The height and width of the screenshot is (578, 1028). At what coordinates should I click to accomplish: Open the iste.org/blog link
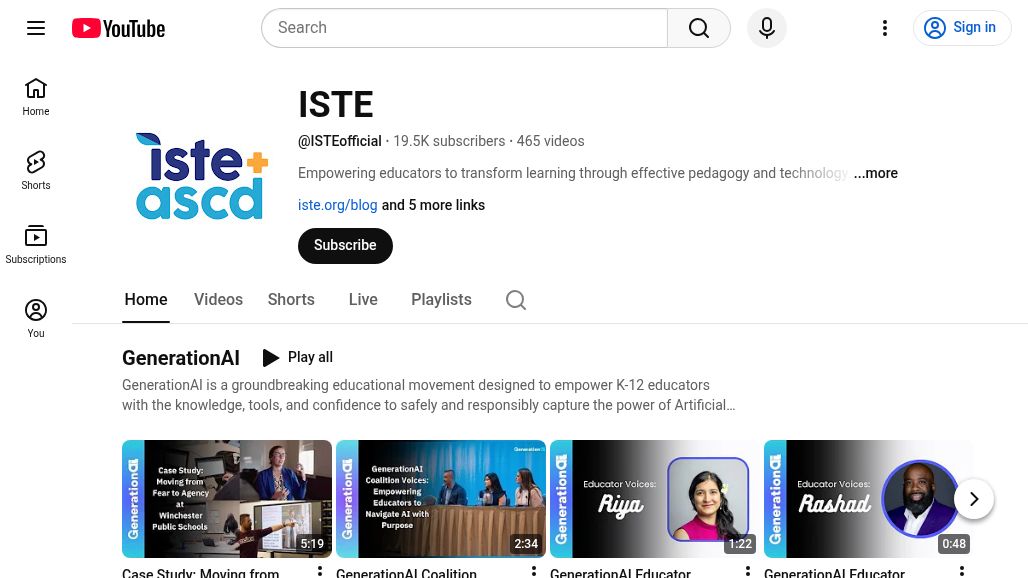click(337, 205)
